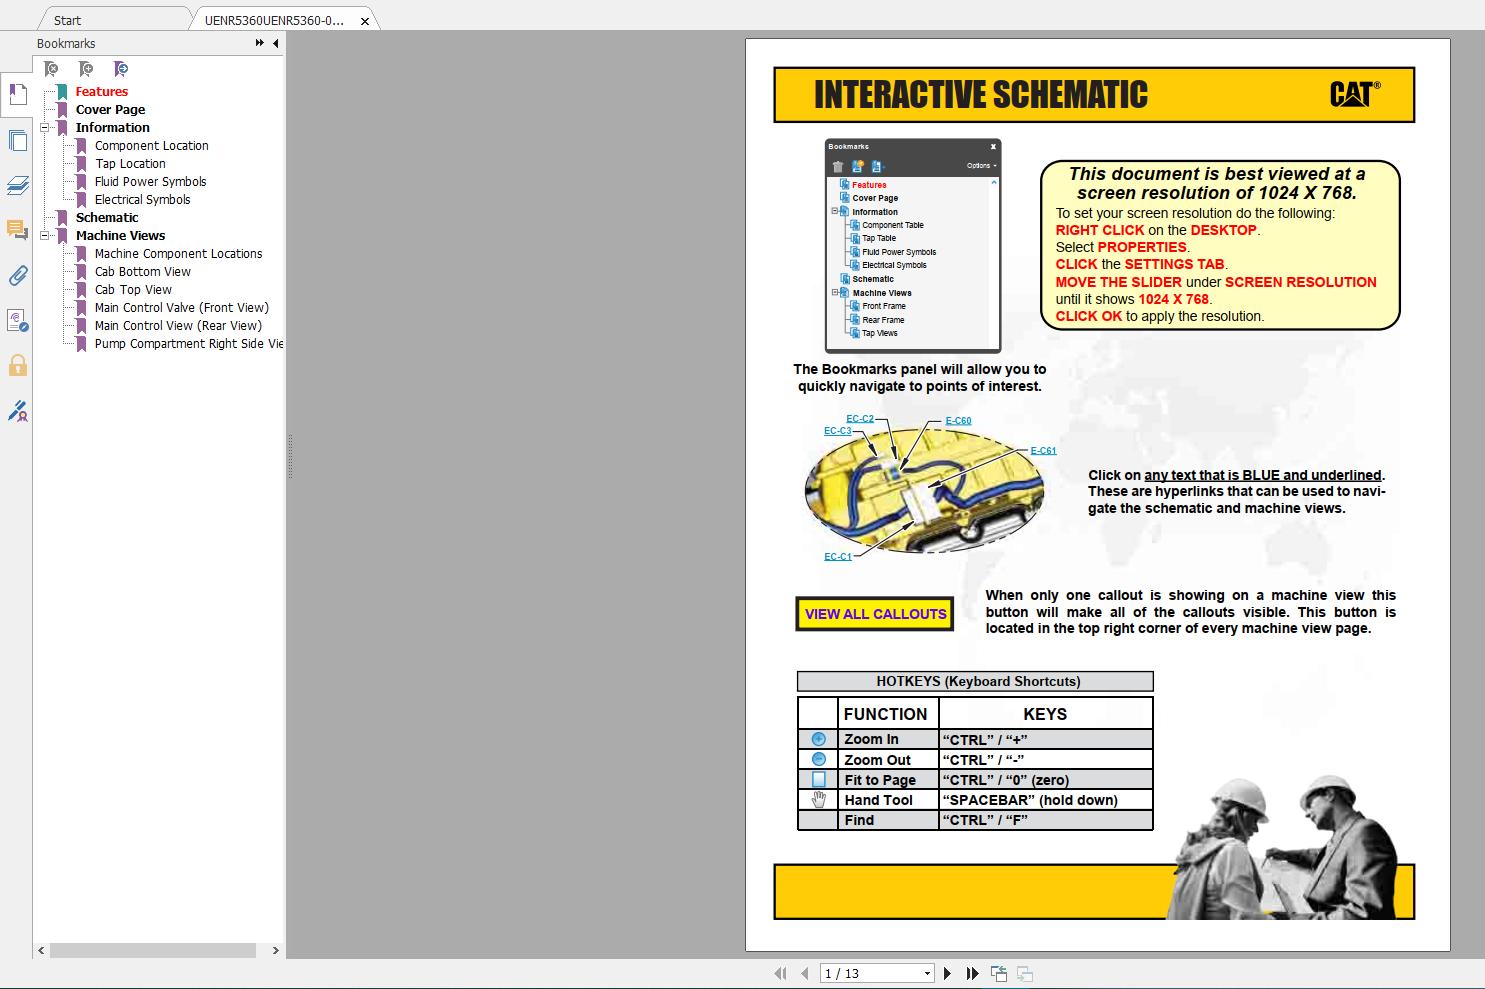1485x989 pixels.
Task: Go to Tap Location bookmark
Action: coord(130,163)
